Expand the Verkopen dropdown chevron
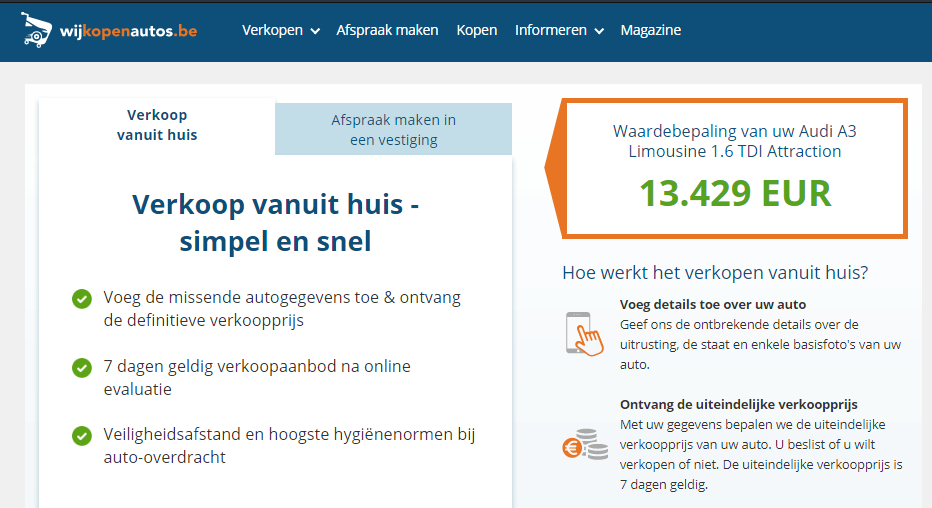 click(x=315, y=31)
